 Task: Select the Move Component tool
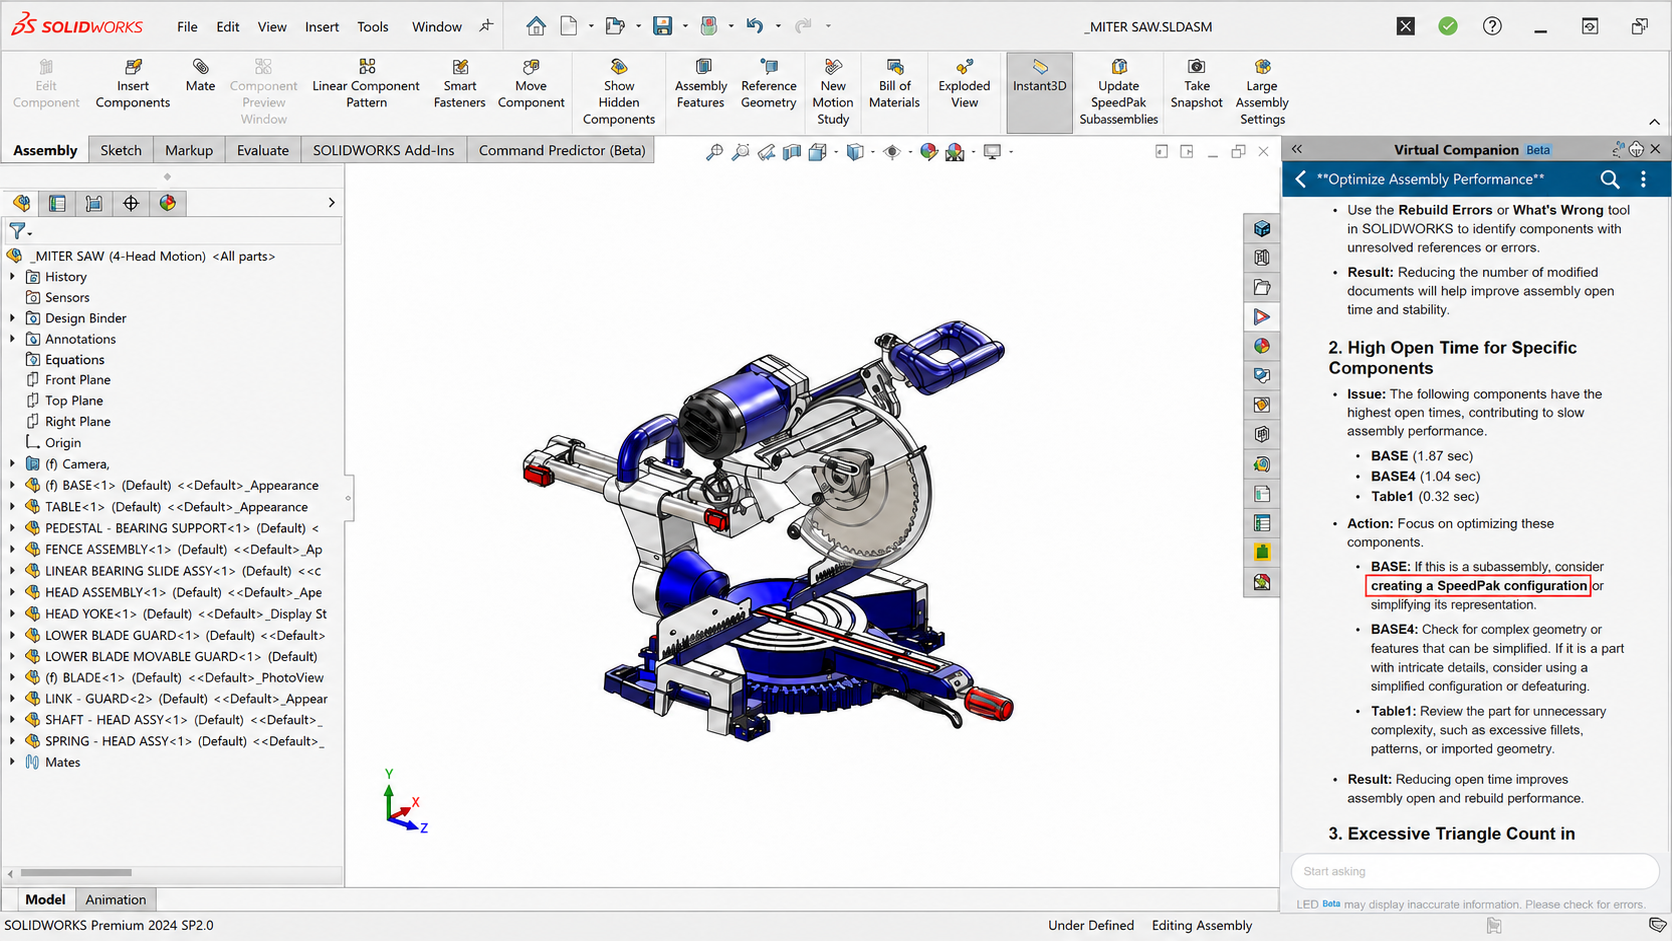point(531,84)
